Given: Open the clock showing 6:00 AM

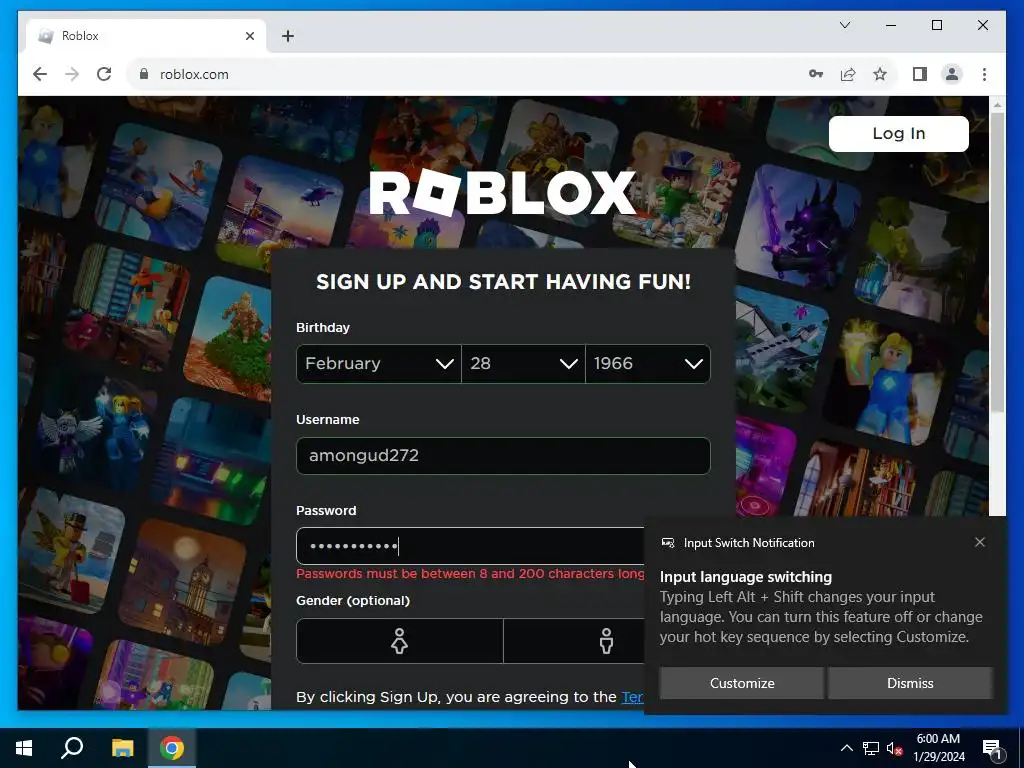Looking at the screenshot, I should pyautogui.click(x=938, y=748).
